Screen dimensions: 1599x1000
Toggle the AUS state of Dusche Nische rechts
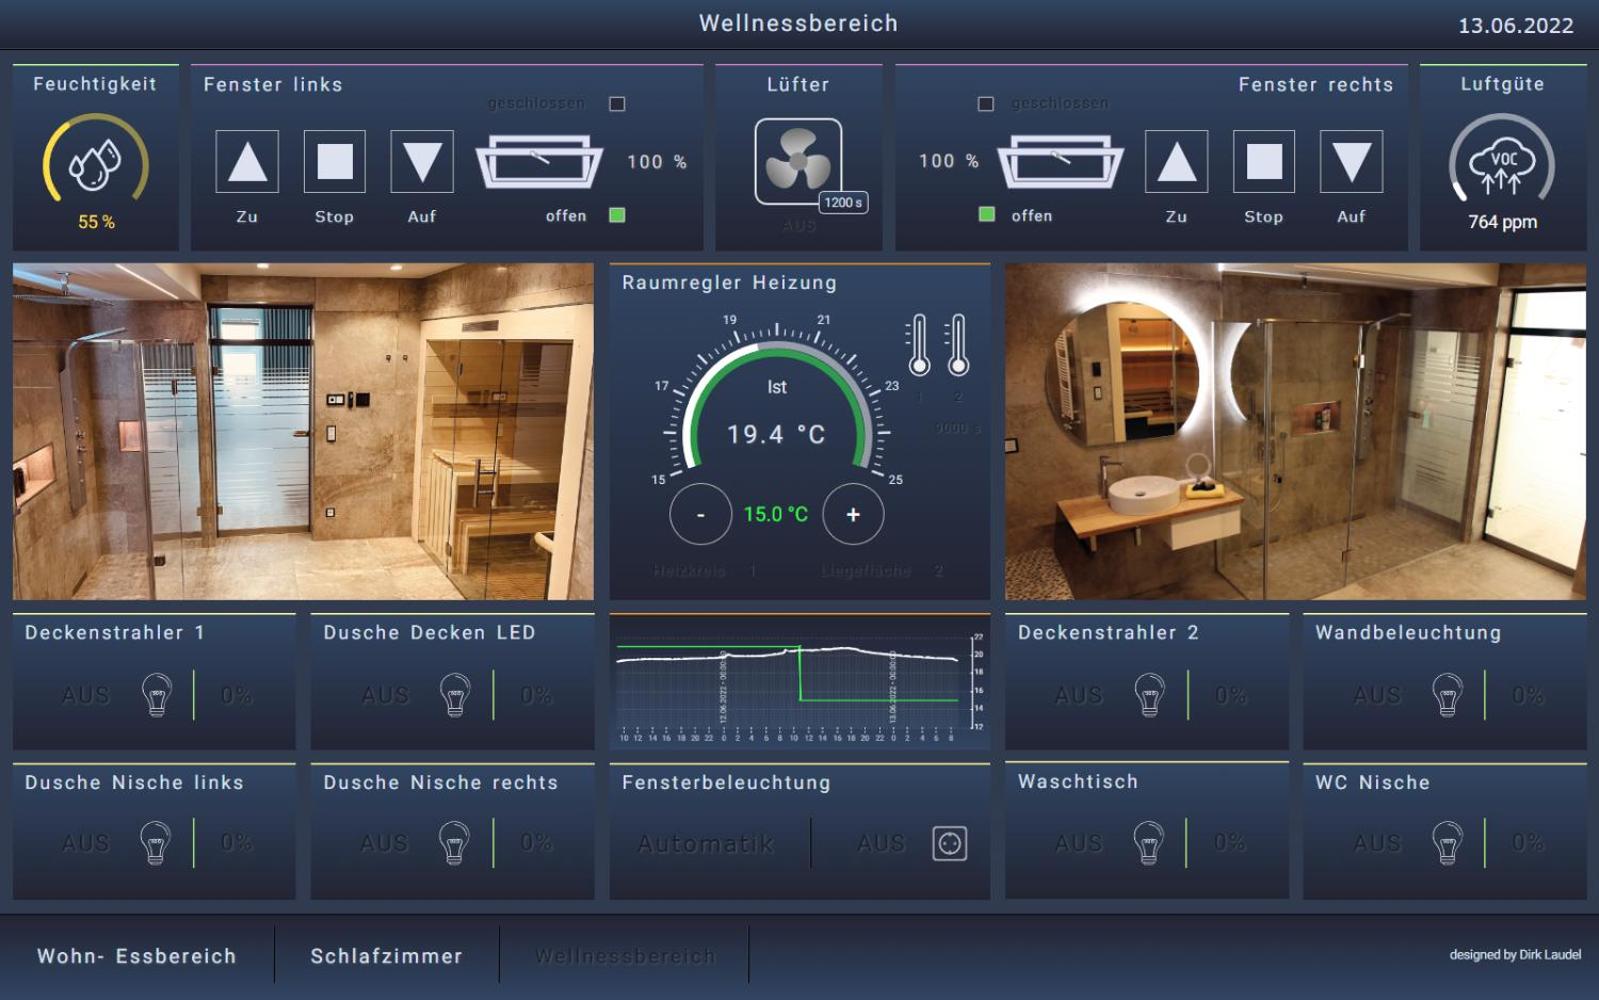[x=384, y=843]
